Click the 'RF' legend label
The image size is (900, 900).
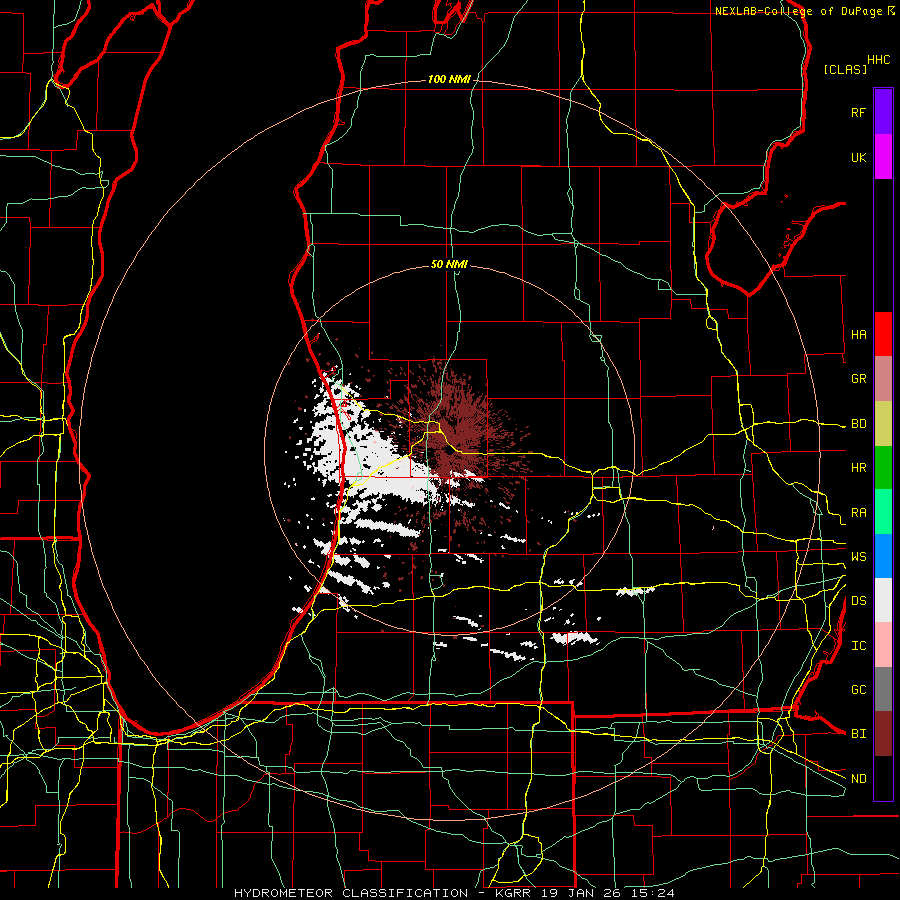point(858,112)
